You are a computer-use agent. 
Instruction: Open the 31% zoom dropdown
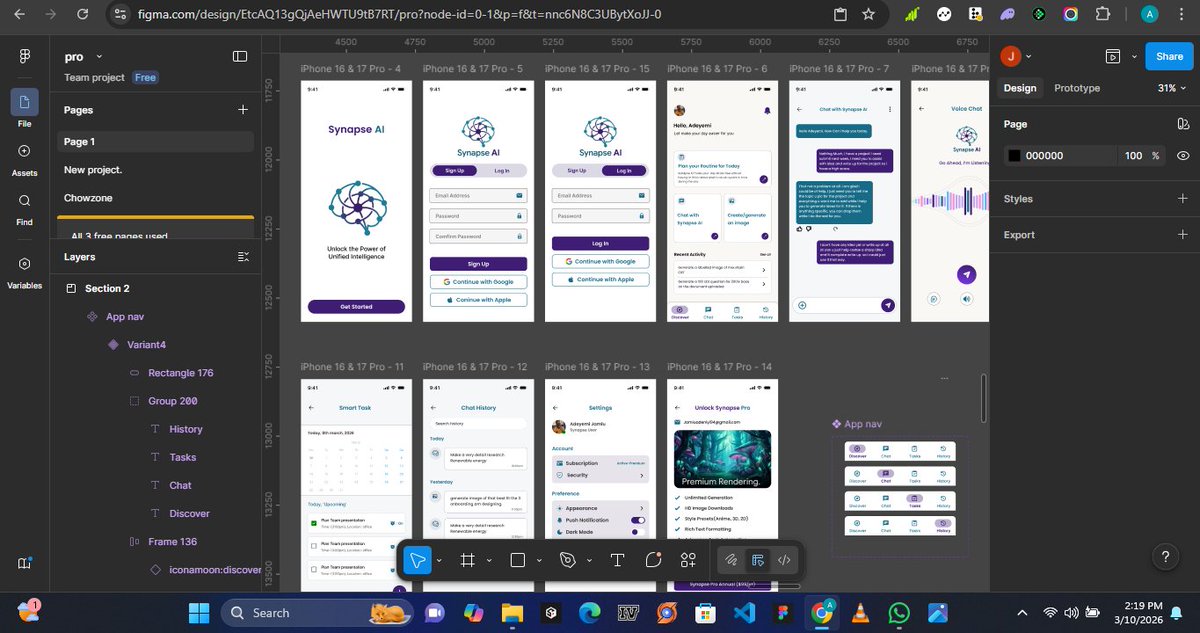tap(1171, 88)
